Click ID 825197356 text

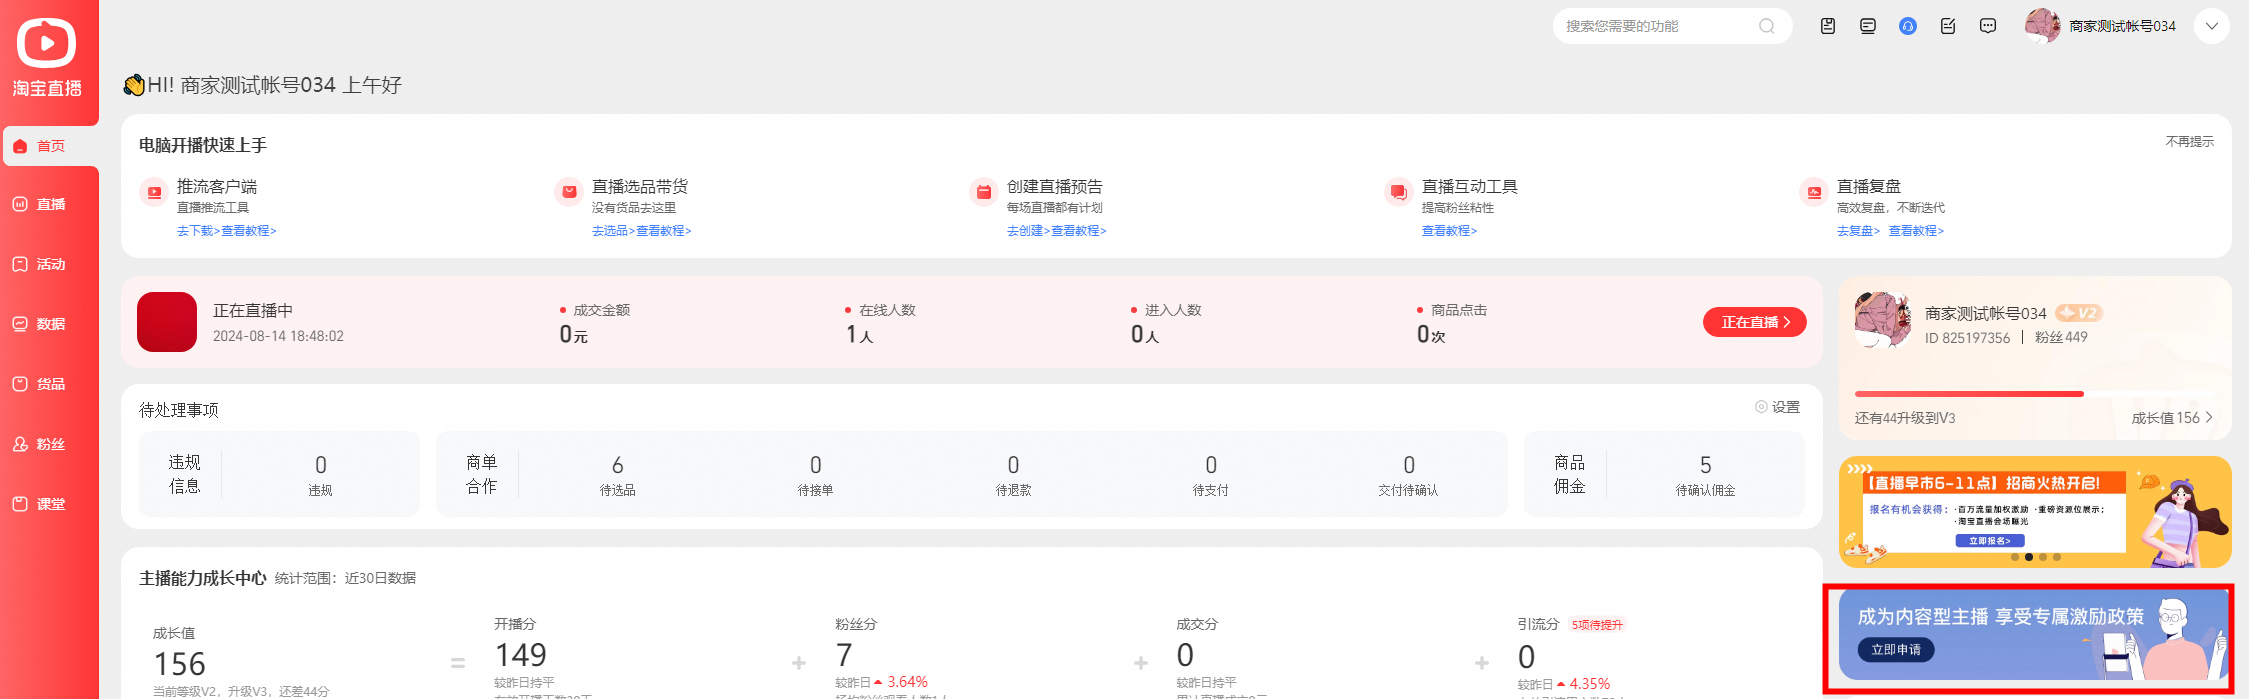(x=1967, y=338)
